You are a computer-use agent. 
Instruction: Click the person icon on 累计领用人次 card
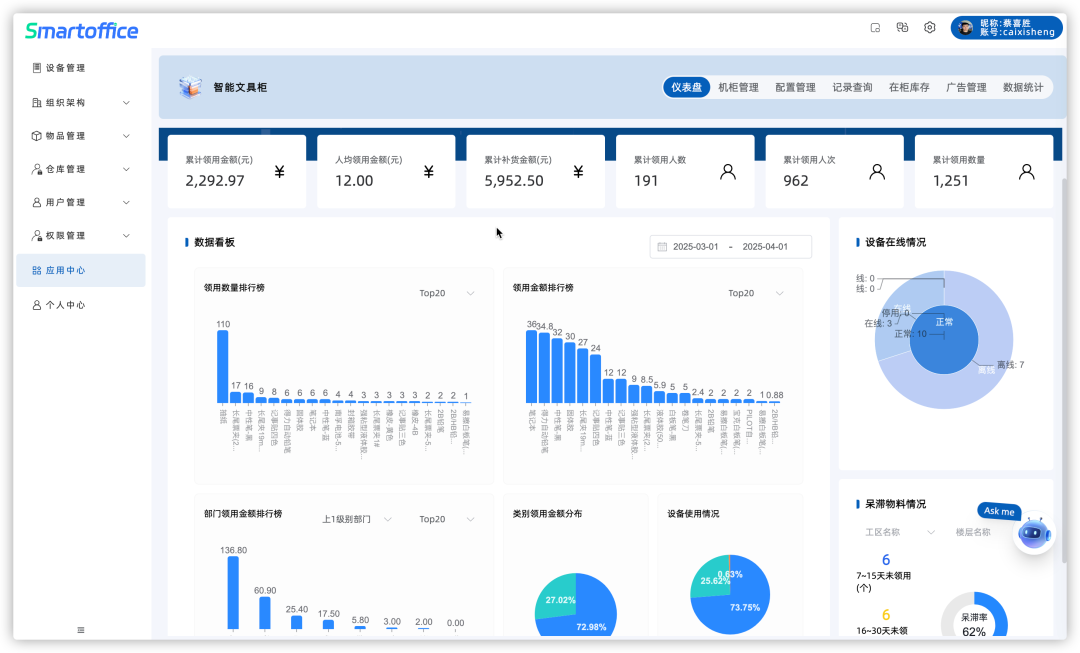[877, 172]
